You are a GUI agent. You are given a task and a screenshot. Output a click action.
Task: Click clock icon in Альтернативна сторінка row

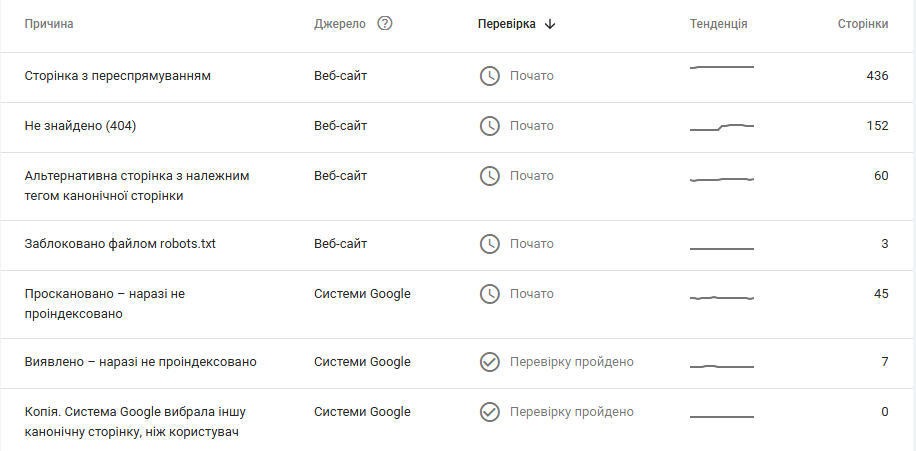489,176
